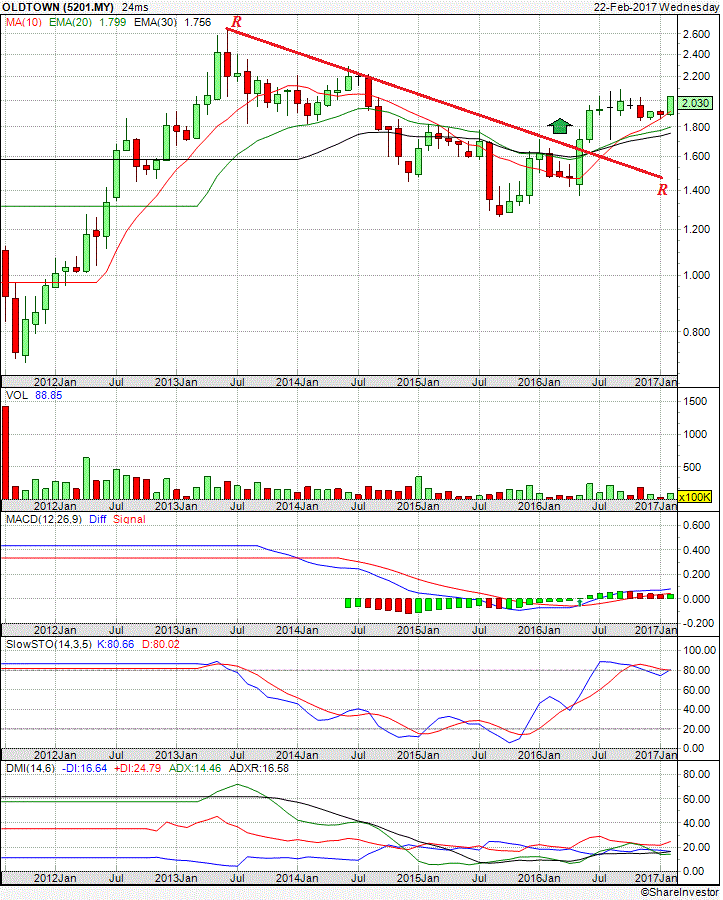The image size is (723, 900).
Task: Click the 2.600 price axis label
Action: (x=697, y=34)
